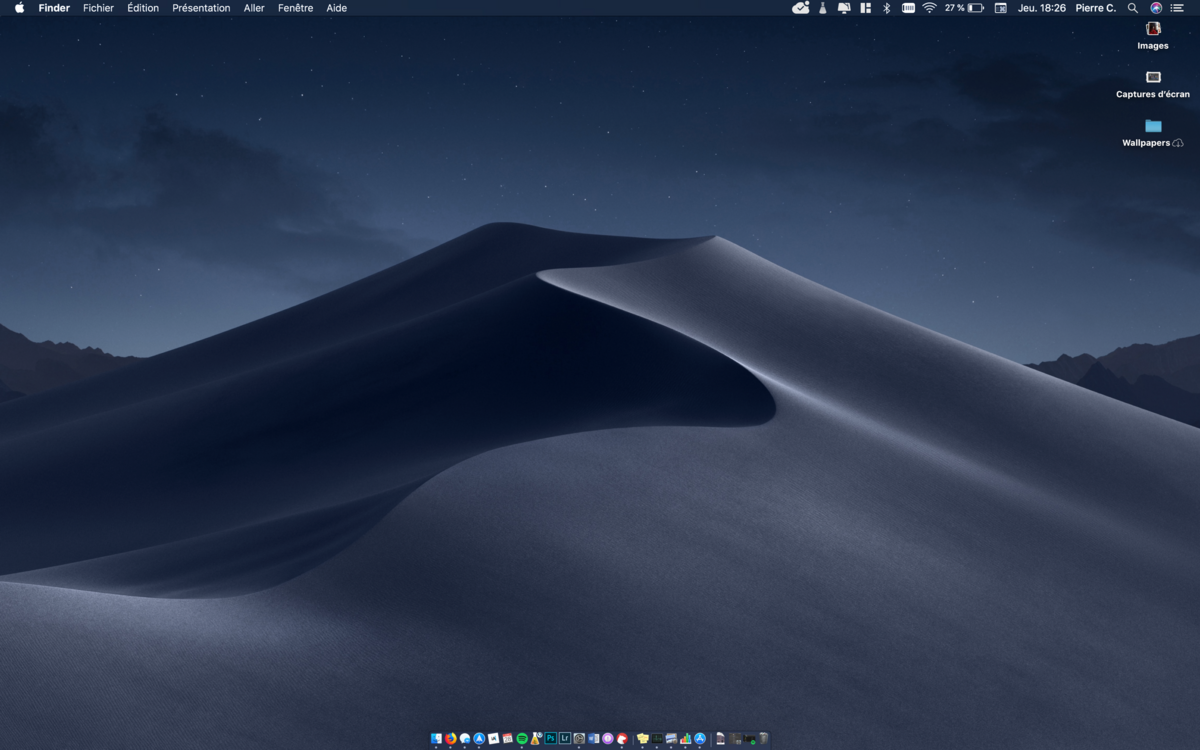Image resolution: width=1200 pixels, height=750 pixels.
Task: Open the Spark mail app in dock
Action: 479,738
